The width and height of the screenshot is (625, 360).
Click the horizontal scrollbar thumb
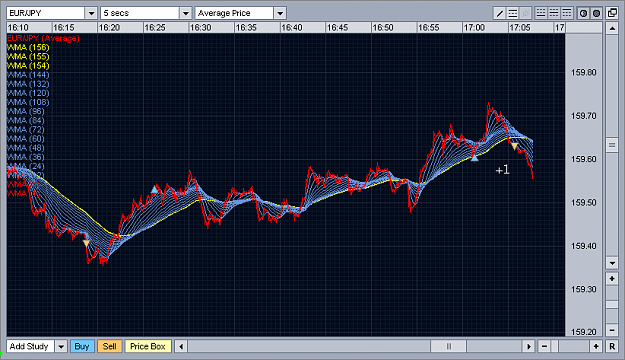[x=448, y=346]
